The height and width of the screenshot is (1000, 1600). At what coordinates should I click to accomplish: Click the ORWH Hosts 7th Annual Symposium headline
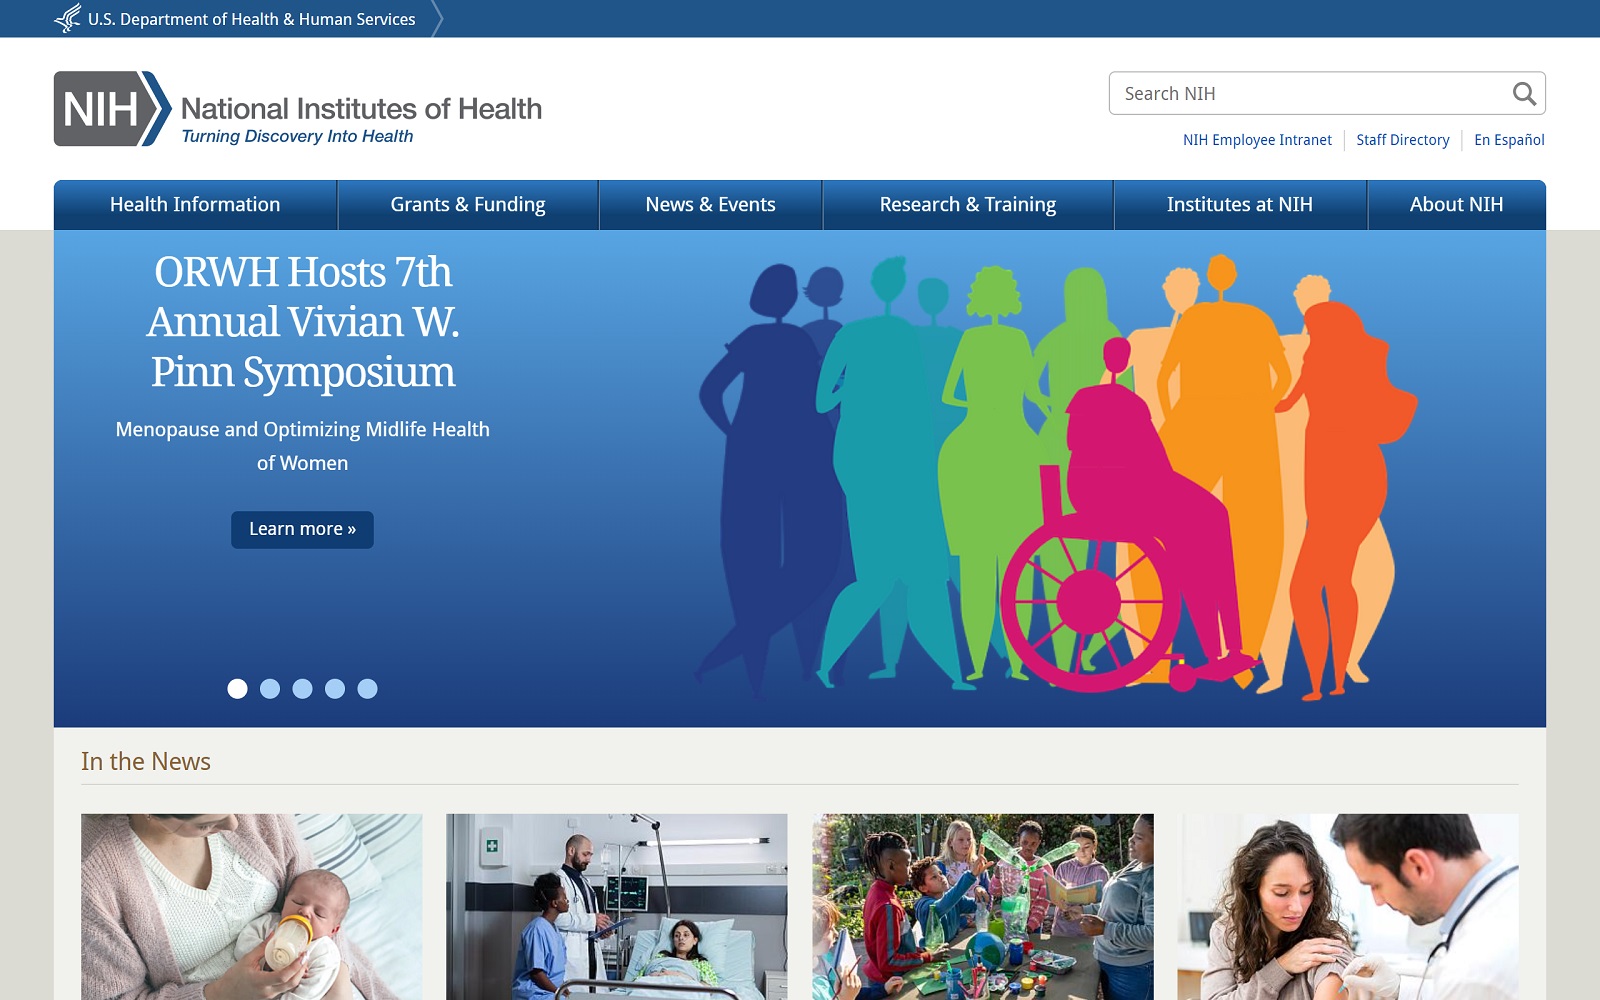click(x=302, y=322)
